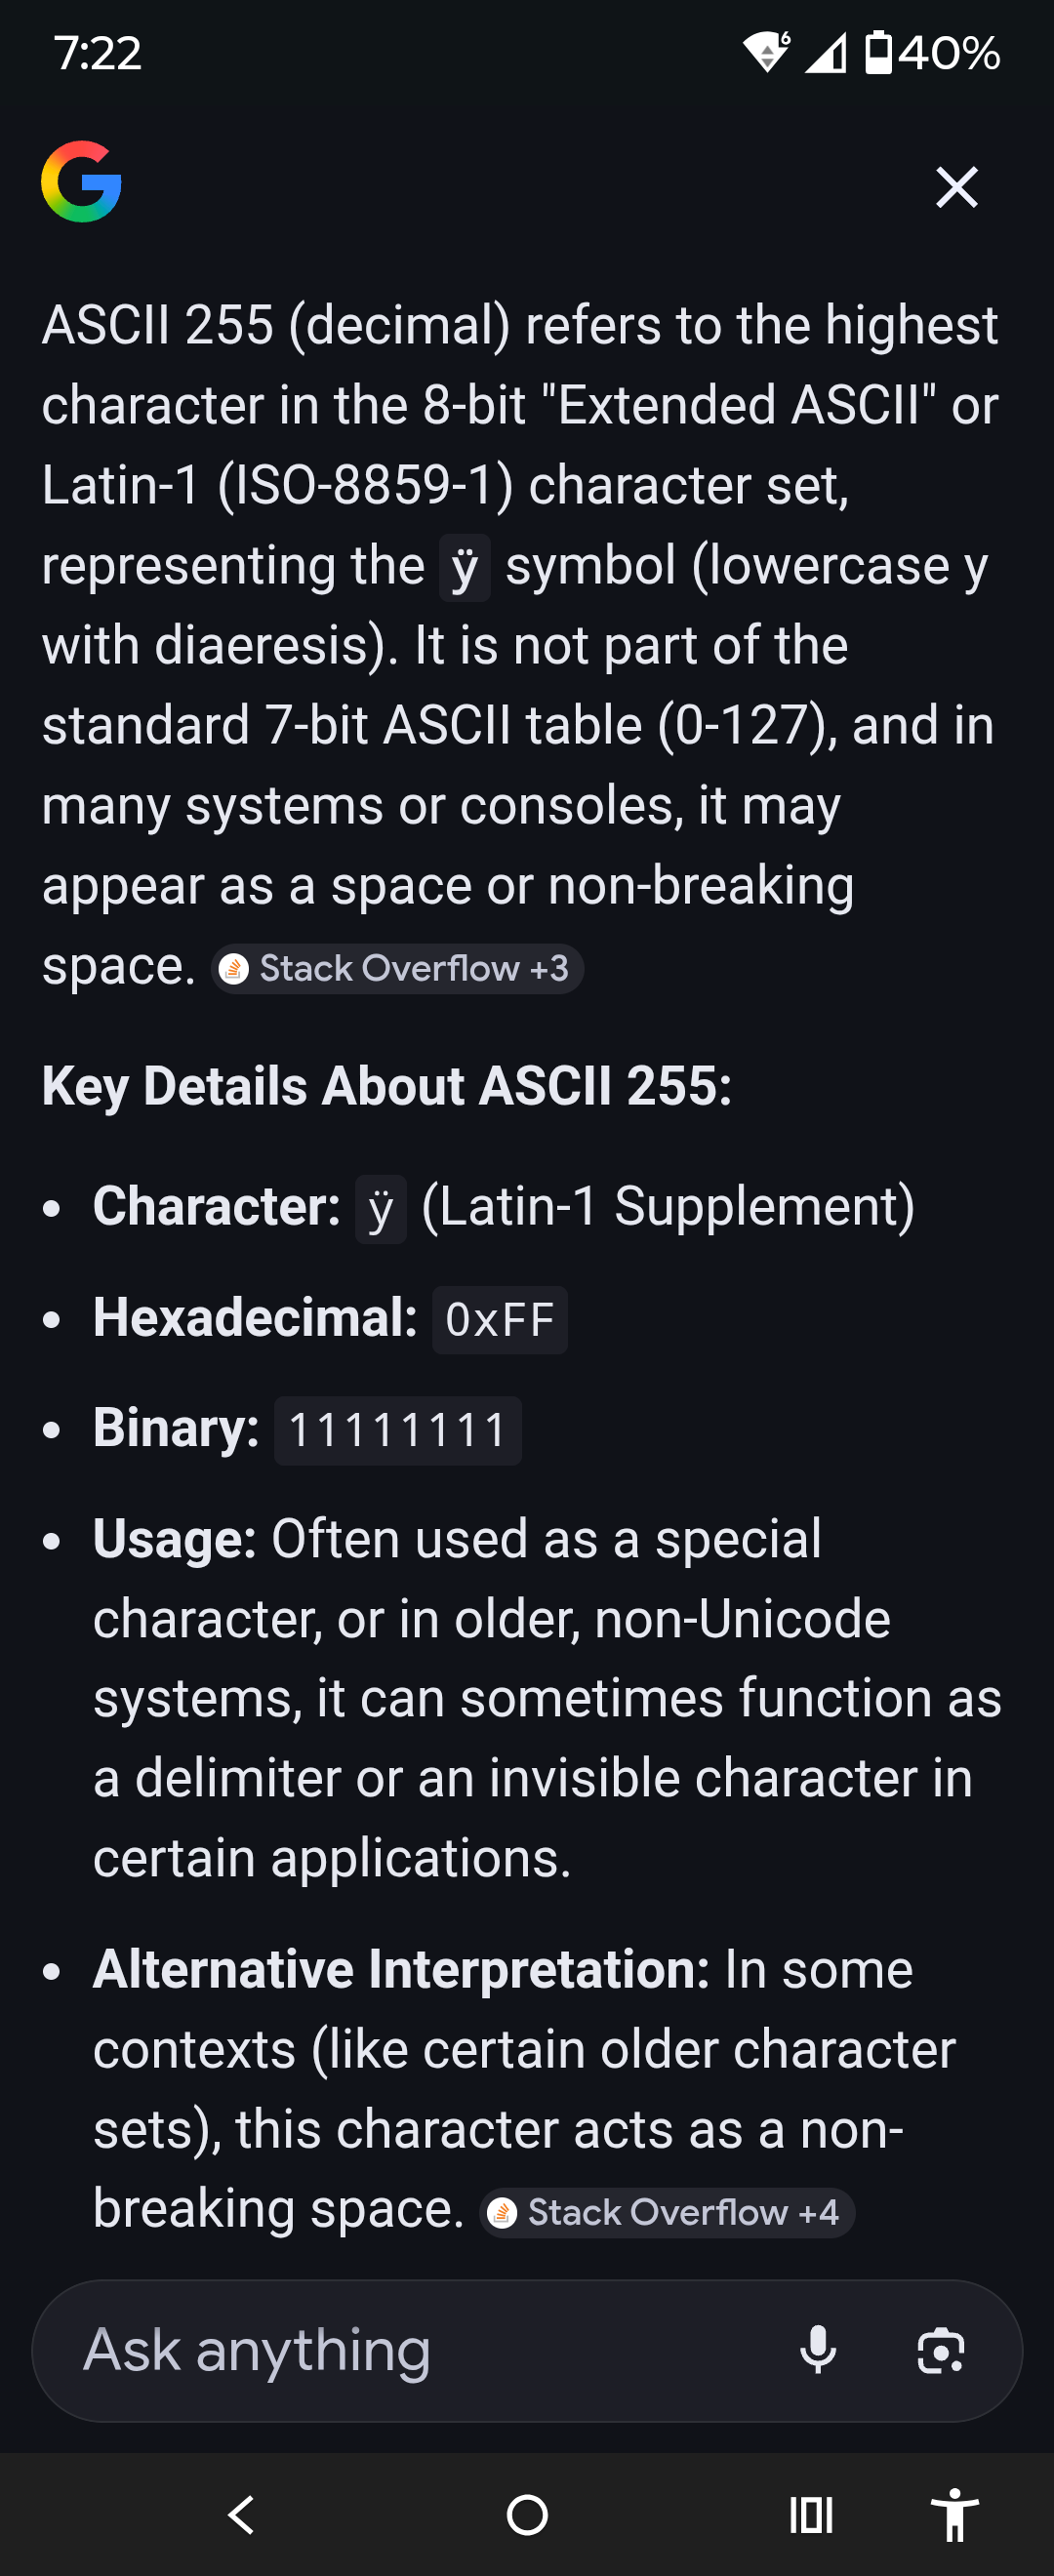Tap the Google logo
Screen dimensions: 1054x2576
81,182
